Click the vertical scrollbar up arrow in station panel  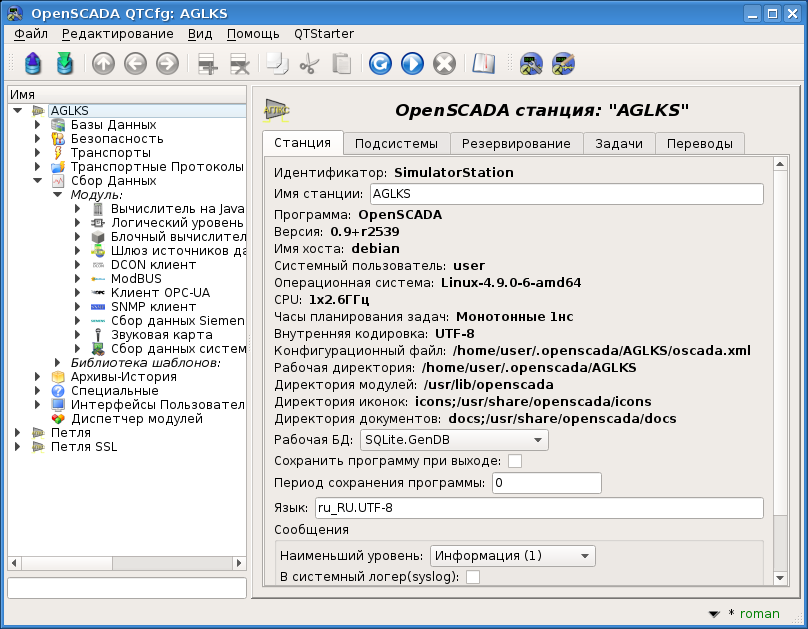click(x=780, y=164)
